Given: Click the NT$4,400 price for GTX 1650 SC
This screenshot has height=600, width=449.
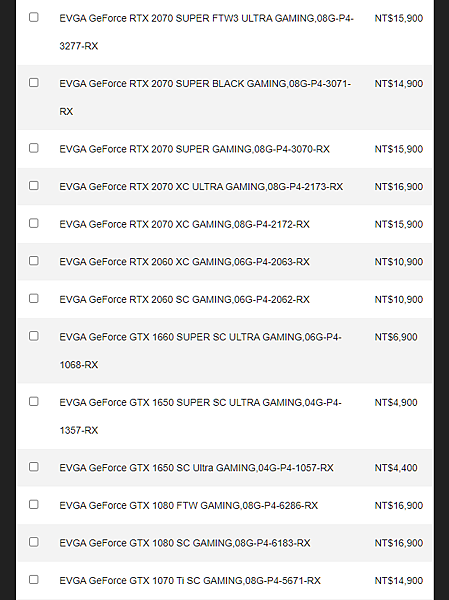Looking at the screenshot, I should [x=396, y=468].
